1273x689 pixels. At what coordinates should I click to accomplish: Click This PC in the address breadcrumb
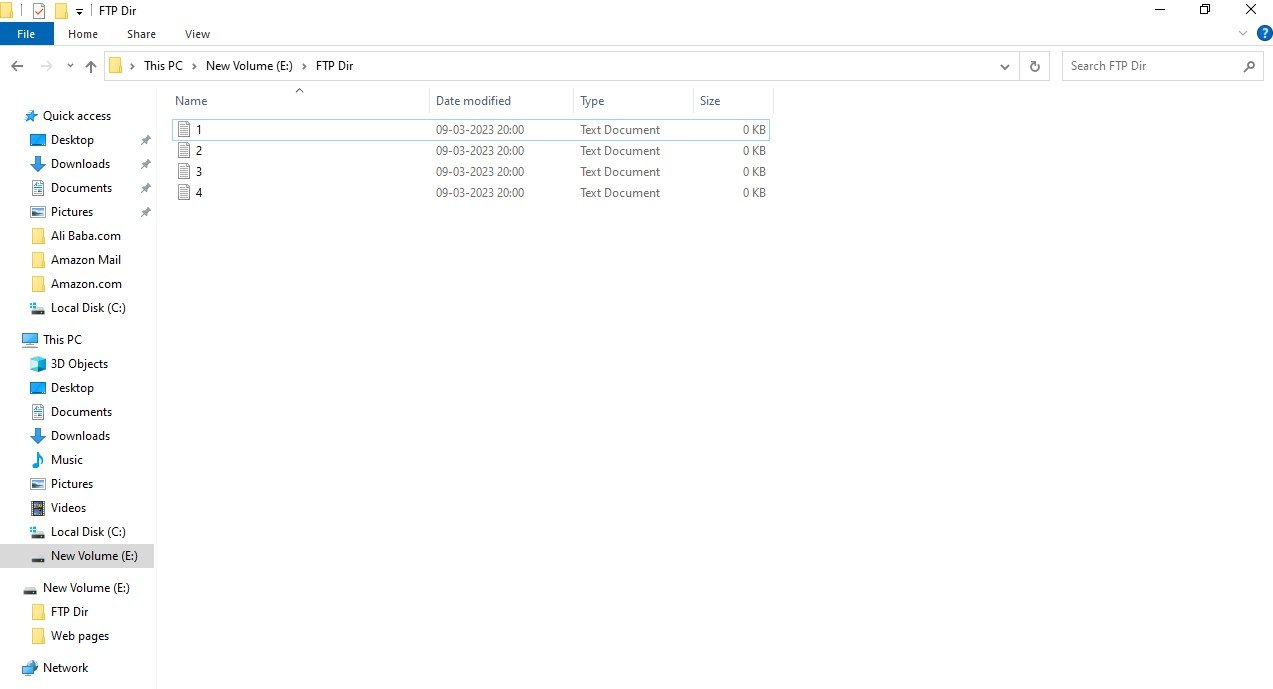tap(163, 66)
